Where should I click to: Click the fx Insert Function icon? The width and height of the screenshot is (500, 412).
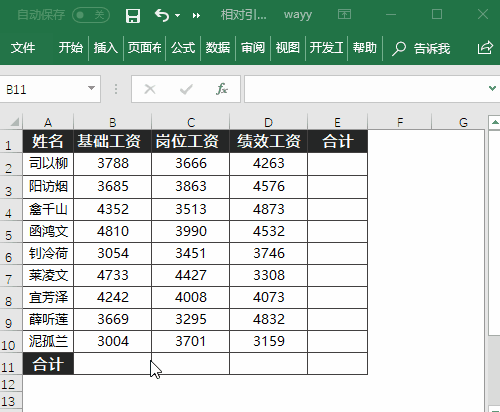222,89
